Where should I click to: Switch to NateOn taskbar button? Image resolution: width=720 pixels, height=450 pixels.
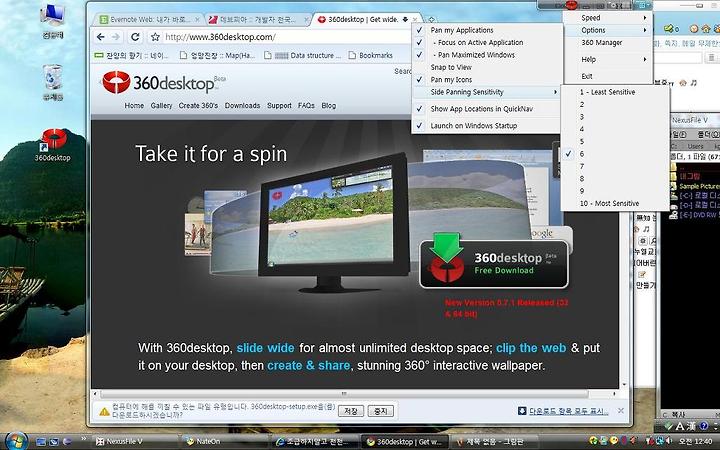point(223,442)
